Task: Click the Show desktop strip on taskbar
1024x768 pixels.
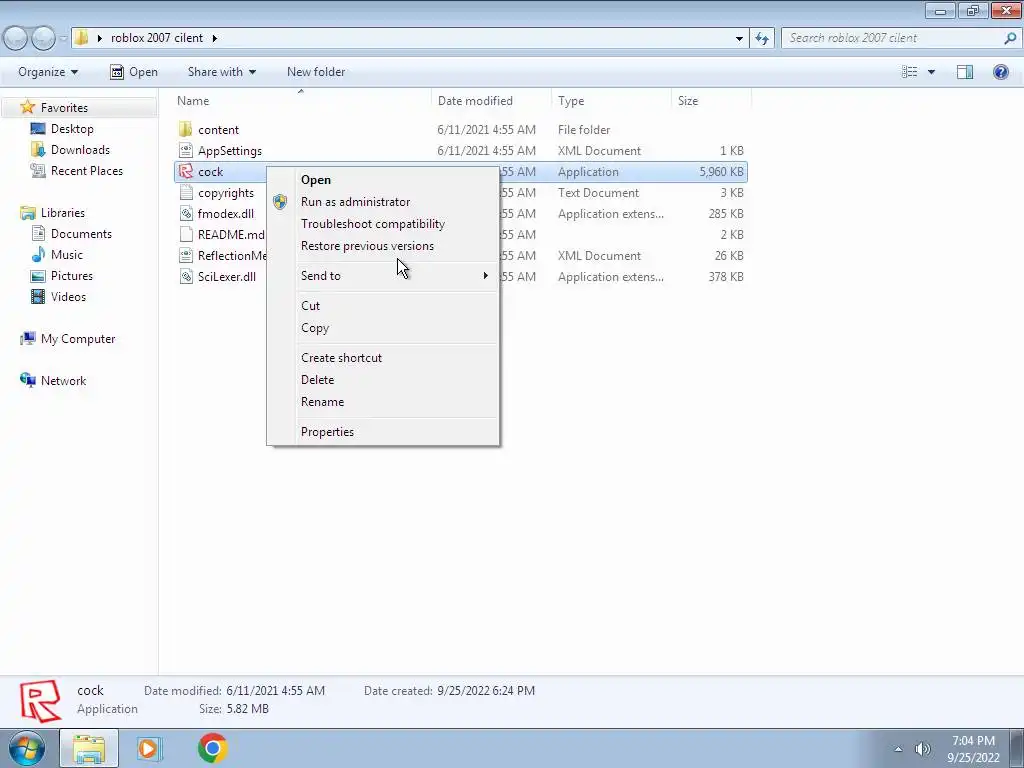Action: 1017,748
